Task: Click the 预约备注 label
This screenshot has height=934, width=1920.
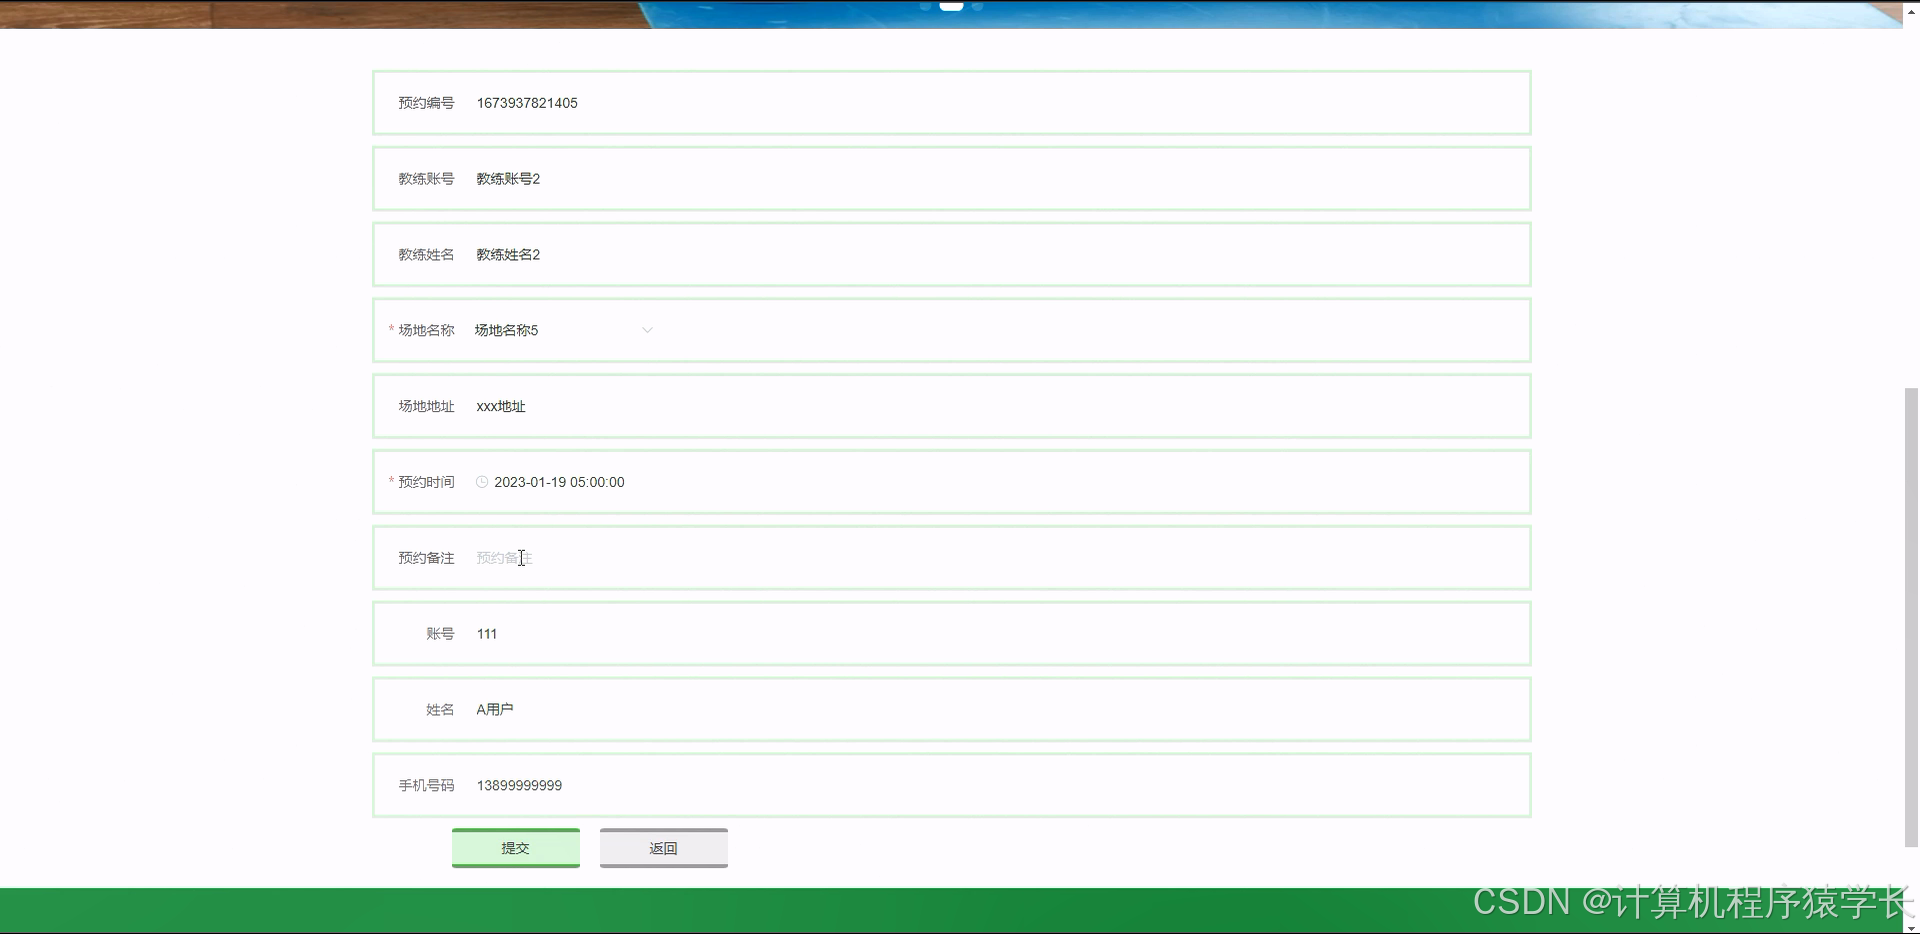Action: pos(426,558)
